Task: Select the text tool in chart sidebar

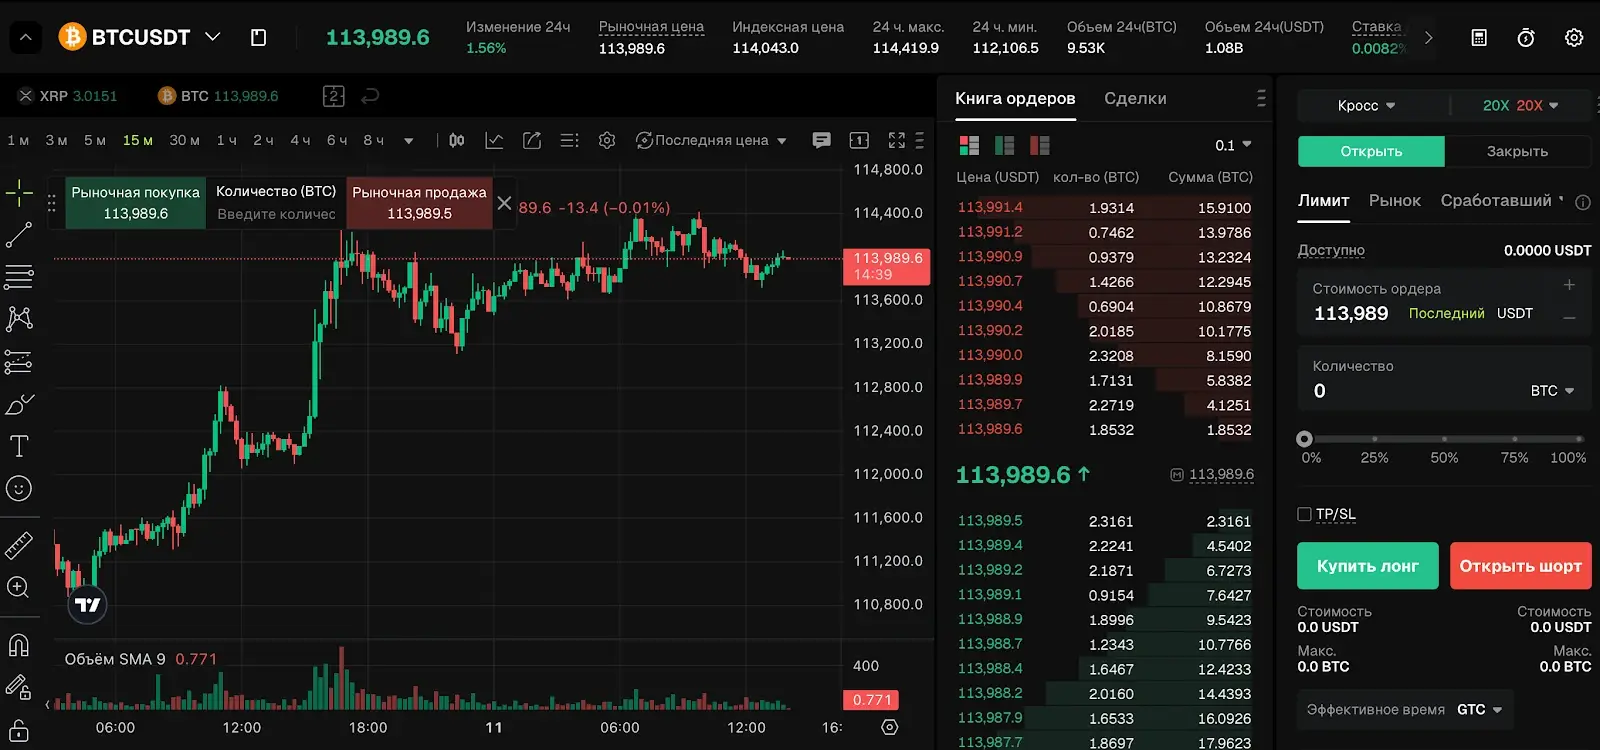Action: [x=19, y=446]
